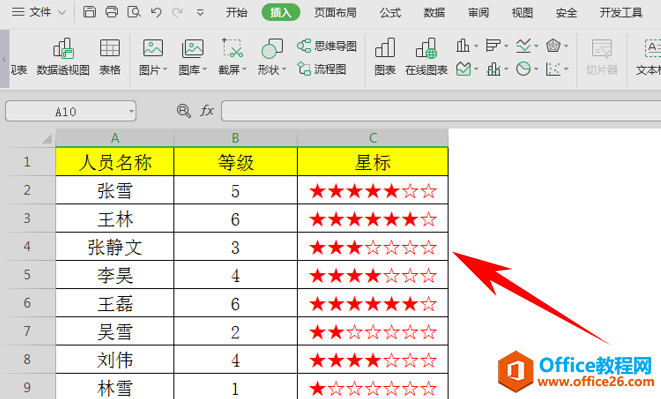Screen dimensions: 661x399
Task: Switch to the 开始 tab
Action: [x=236, y=13]
